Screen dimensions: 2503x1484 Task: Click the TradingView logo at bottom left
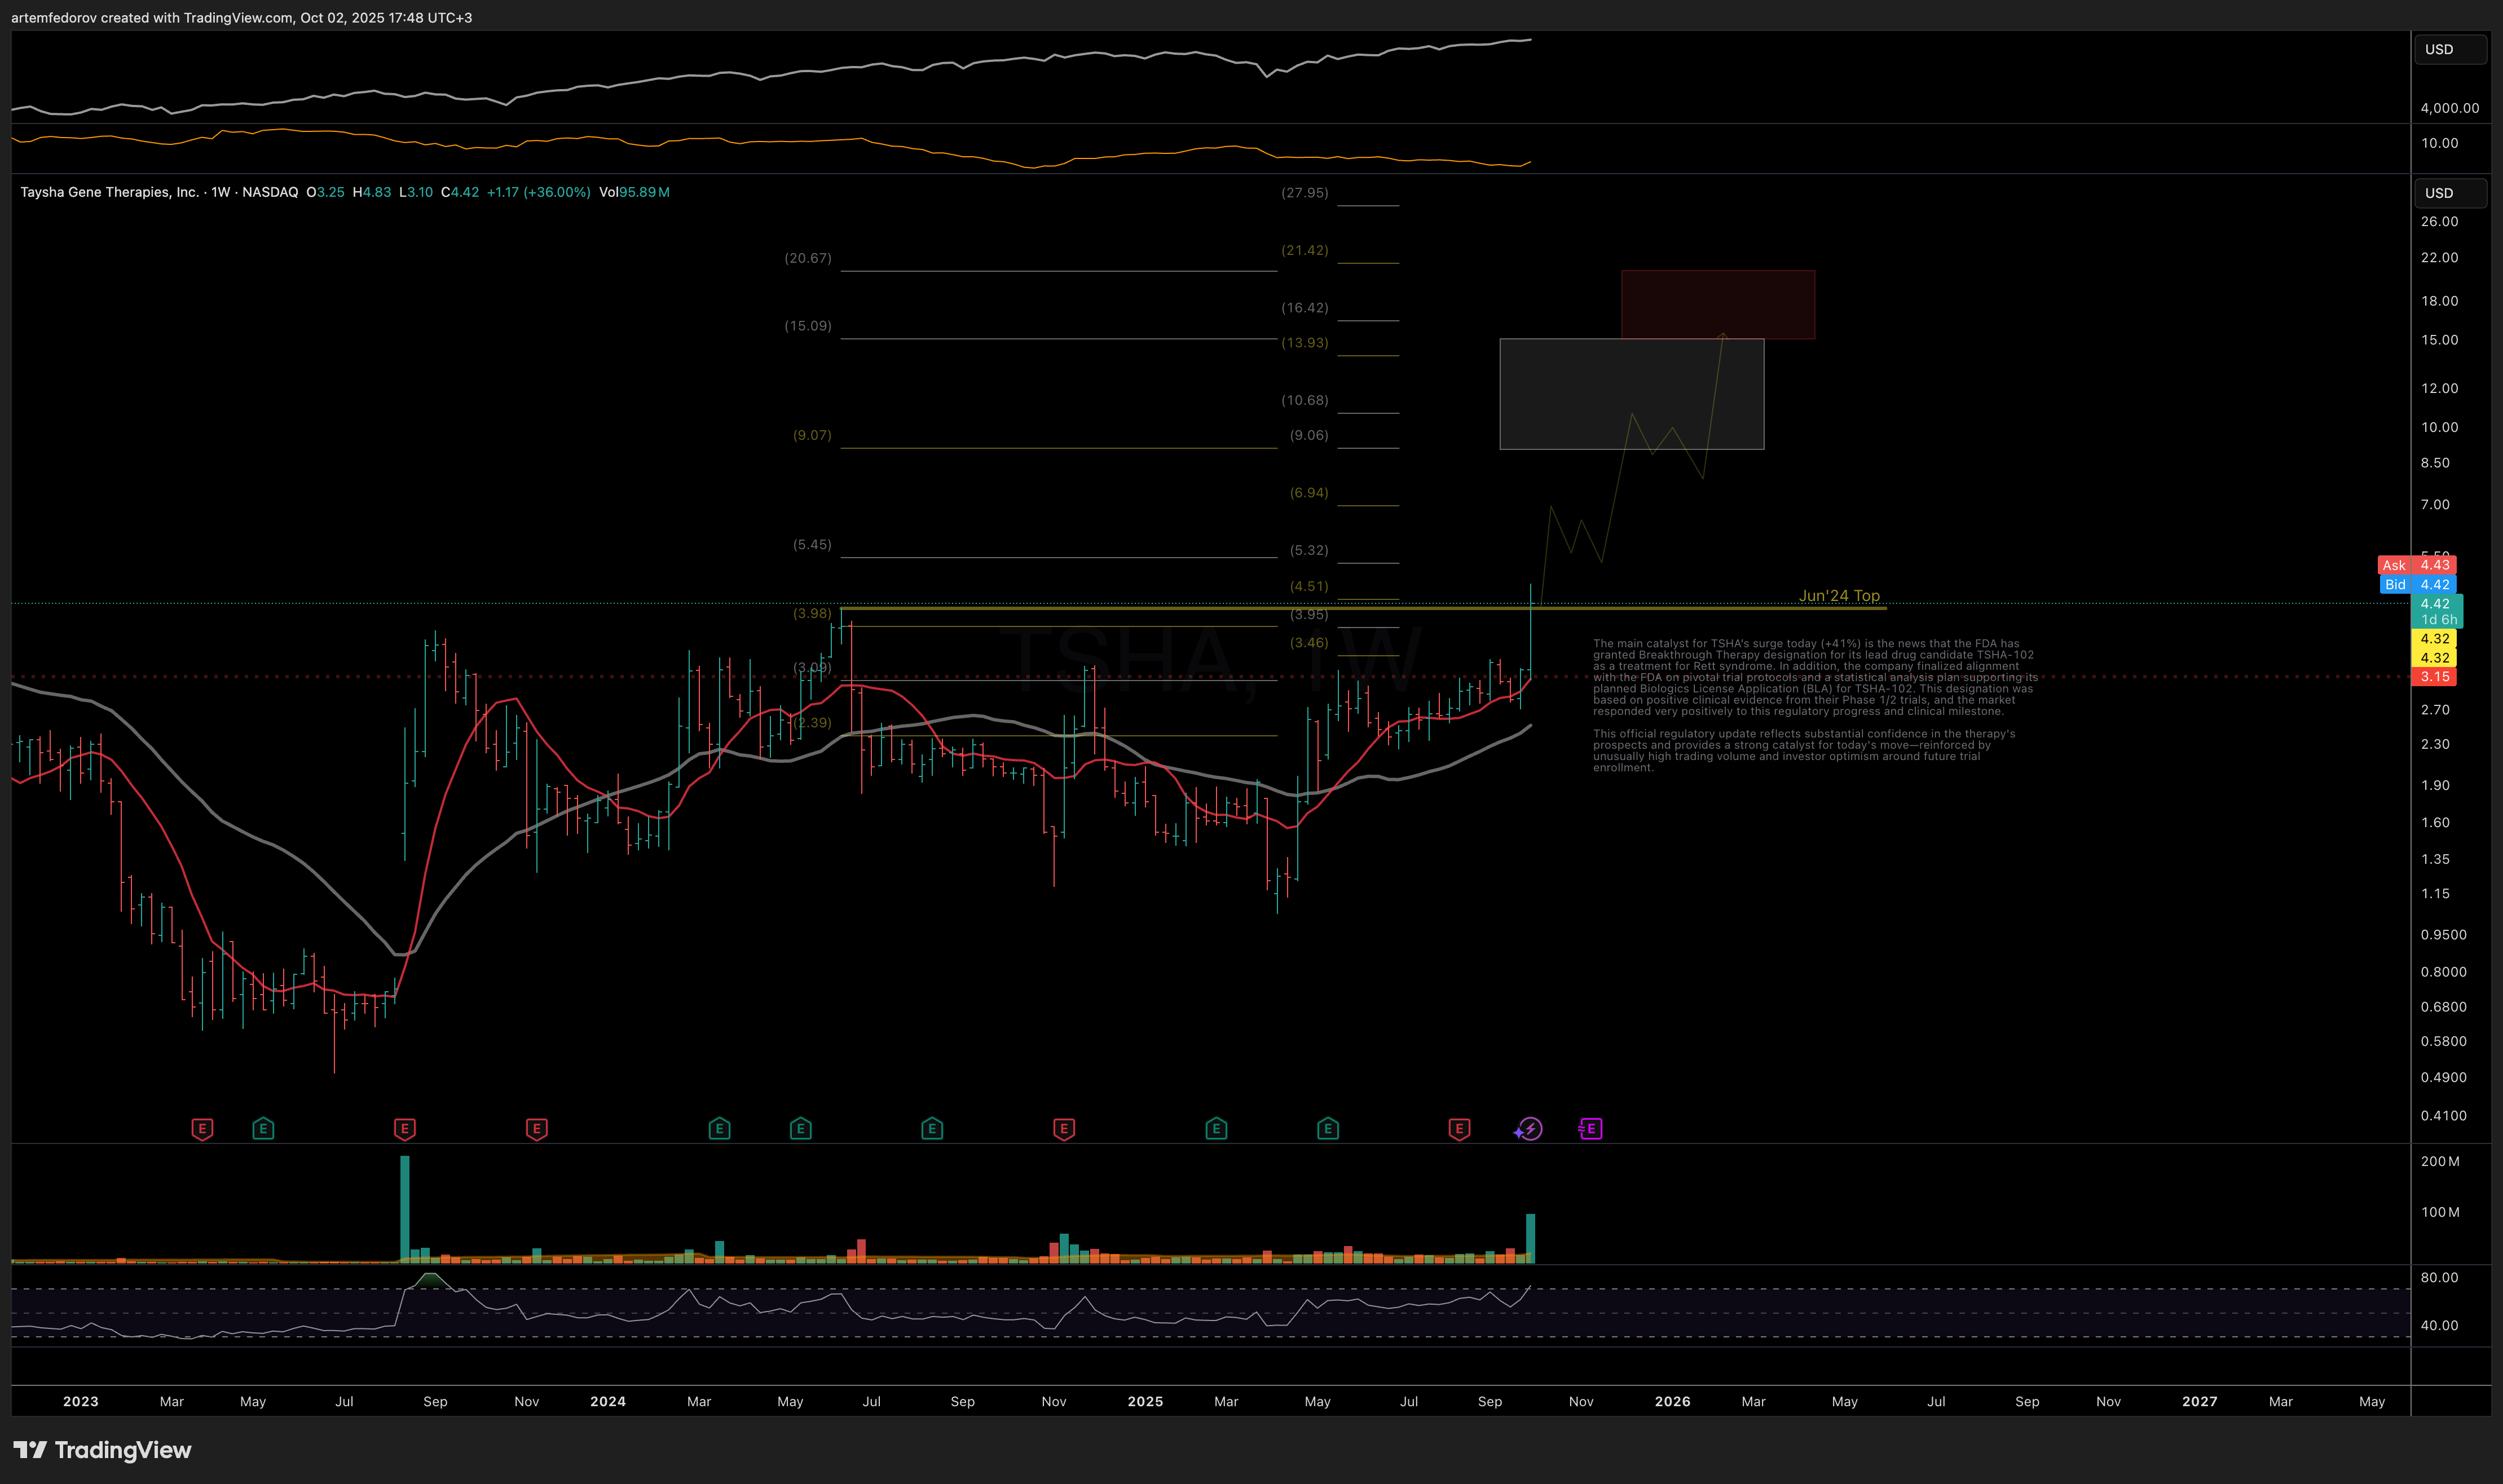click(x=102, y=1450)
